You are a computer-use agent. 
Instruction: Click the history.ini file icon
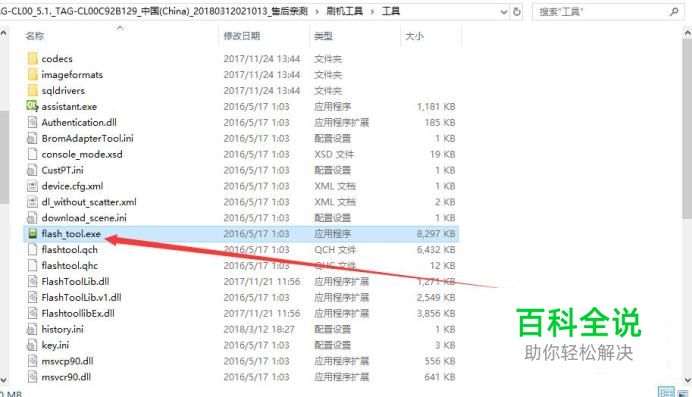point(32,329)
